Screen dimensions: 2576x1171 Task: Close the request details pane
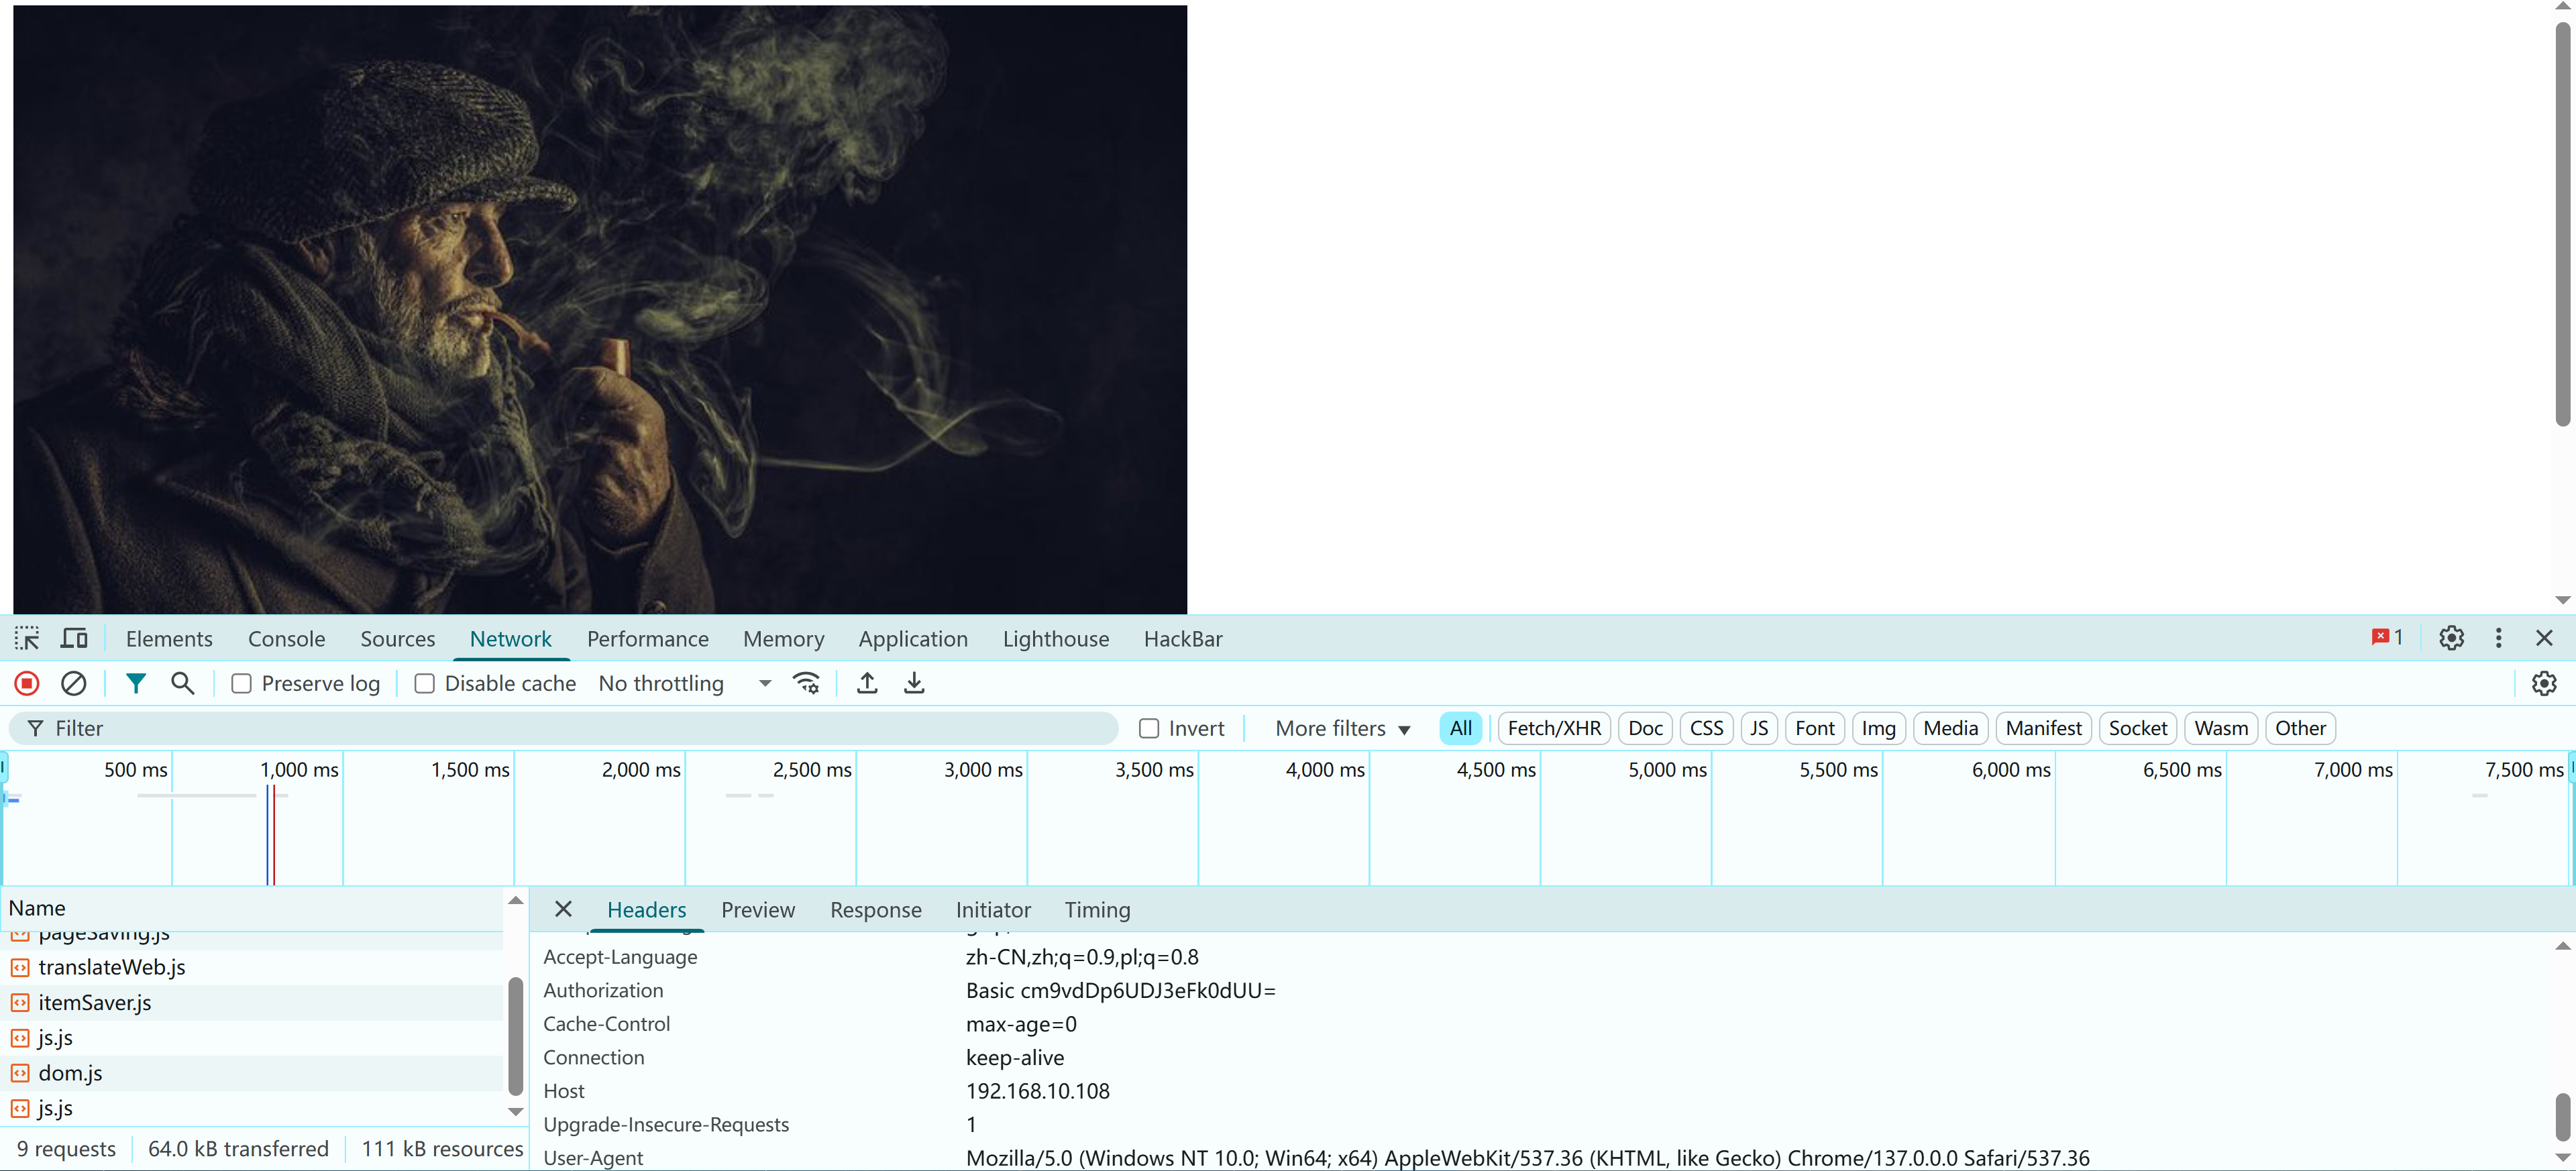[x=563, y=909]
